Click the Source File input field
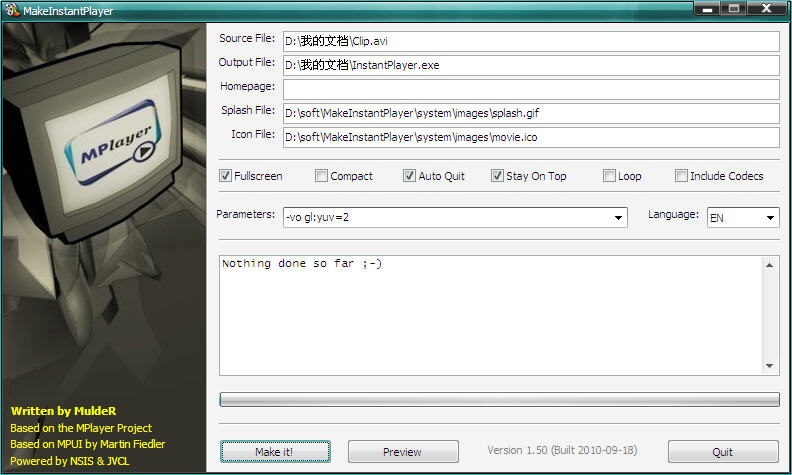This screenshot has width=792, height=475. pyautogui.click(x=531, y=41)
